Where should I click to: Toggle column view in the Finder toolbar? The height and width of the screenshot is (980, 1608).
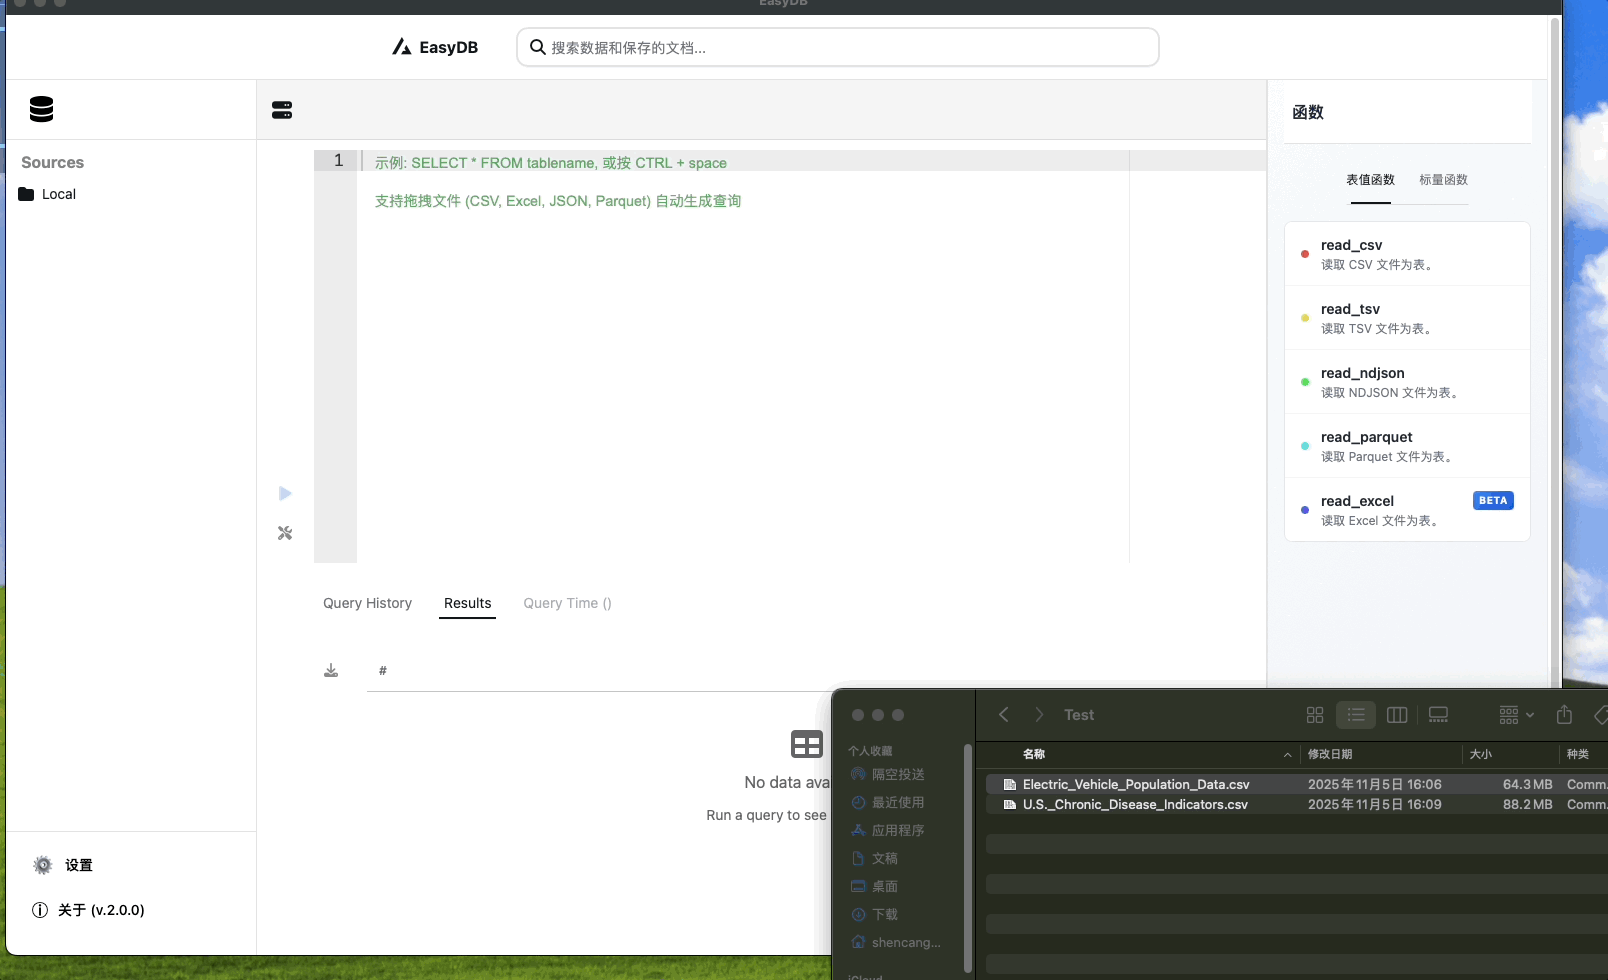coord(1396,715)
